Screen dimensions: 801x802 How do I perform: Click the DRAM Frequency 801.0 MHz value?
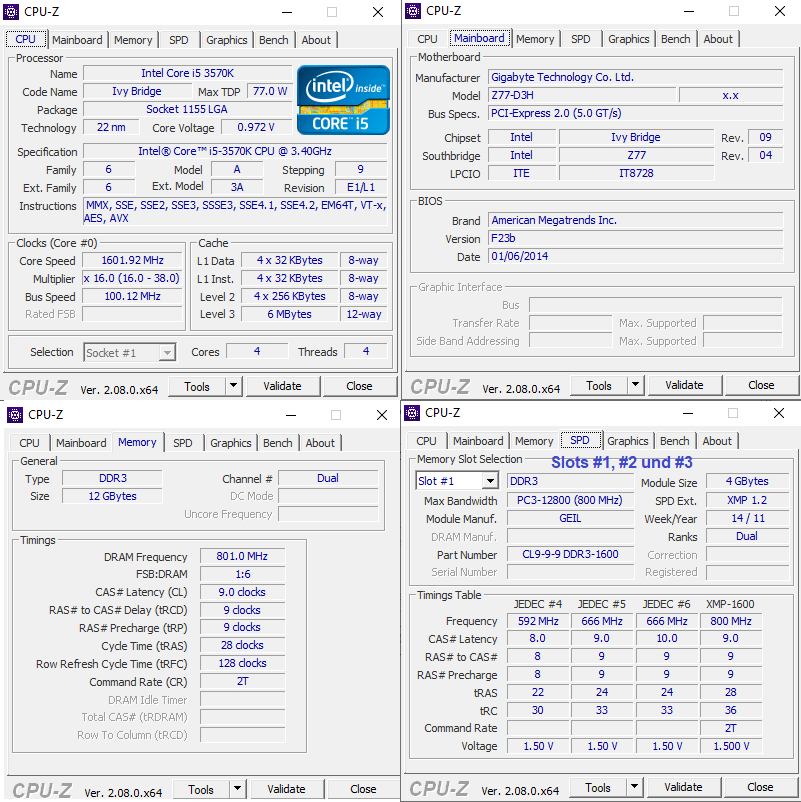coord(242,556)
